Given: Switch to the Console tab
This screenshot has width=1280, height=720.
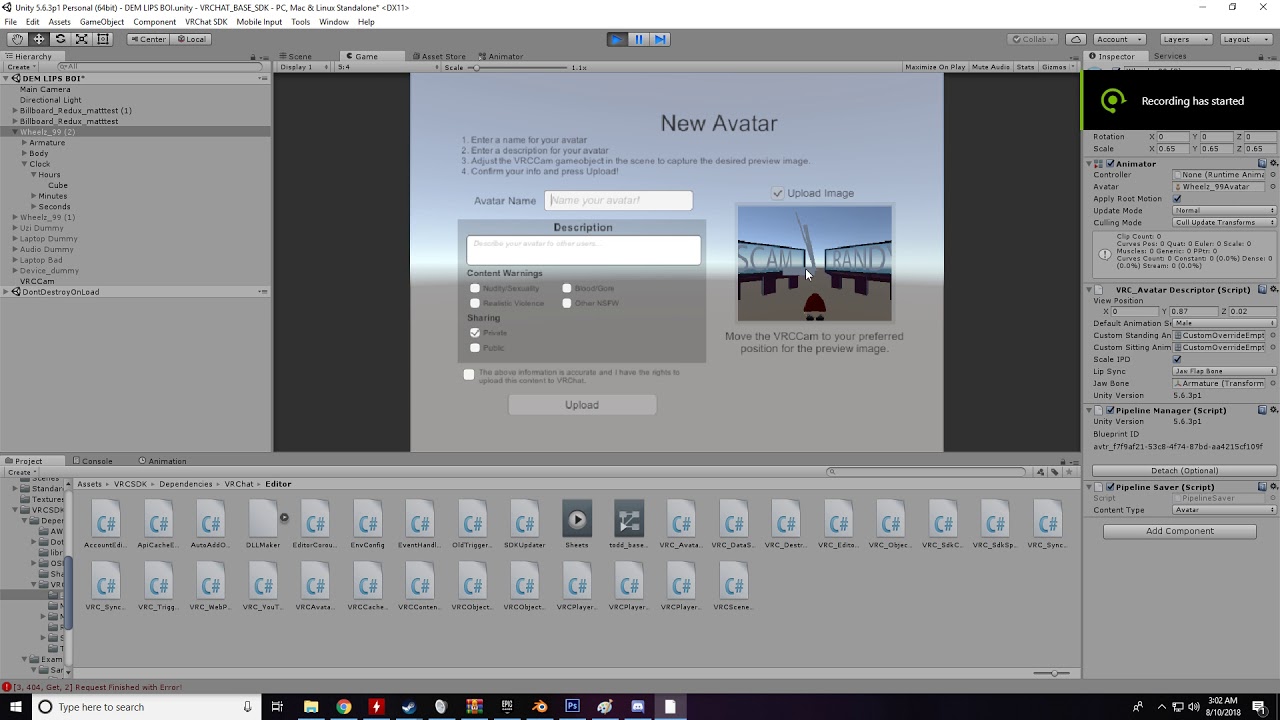Looking at the screenshot, I should coord(97,461).
